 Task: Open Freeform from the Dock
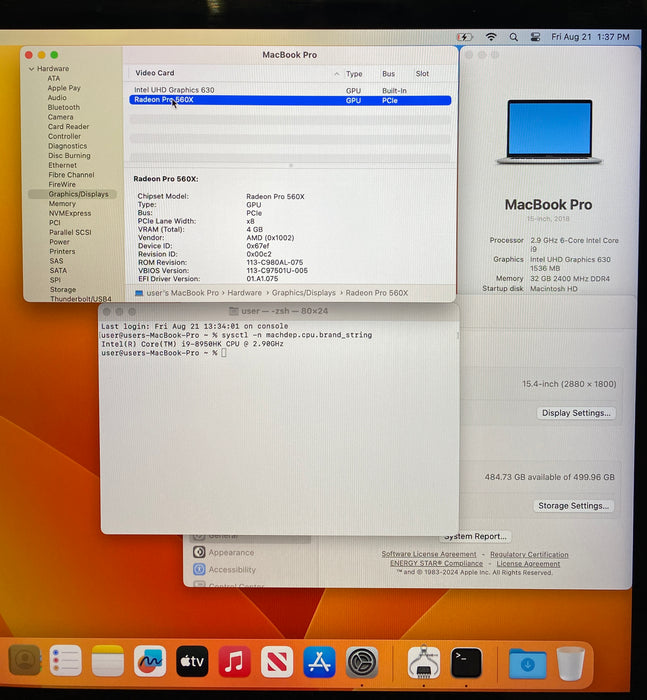[150, 661]
